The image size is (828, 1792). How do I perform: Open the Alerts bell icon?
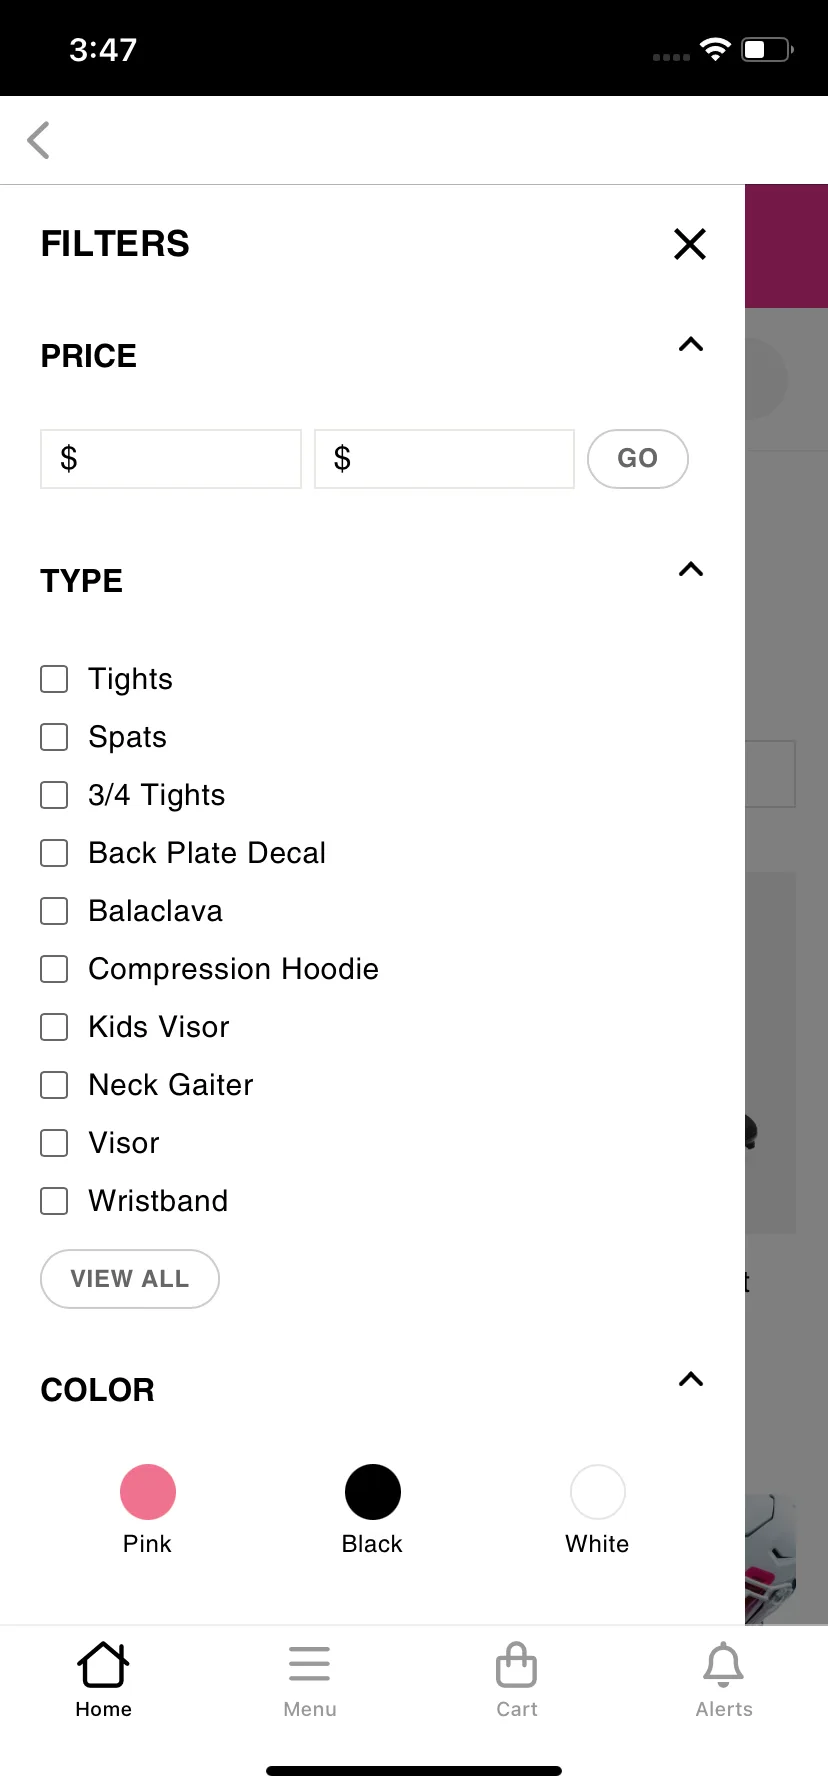[x=724, y=1665]
